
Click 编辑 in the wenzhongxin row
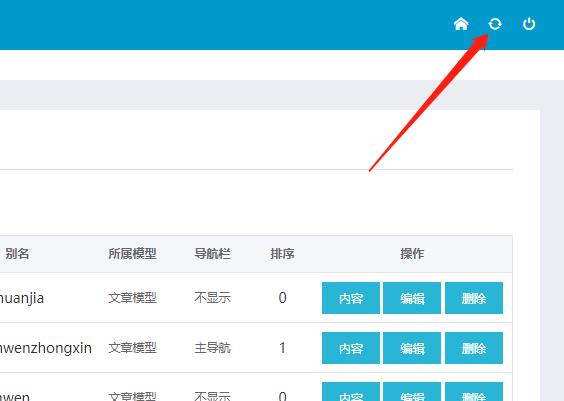[x=412, y=348]
